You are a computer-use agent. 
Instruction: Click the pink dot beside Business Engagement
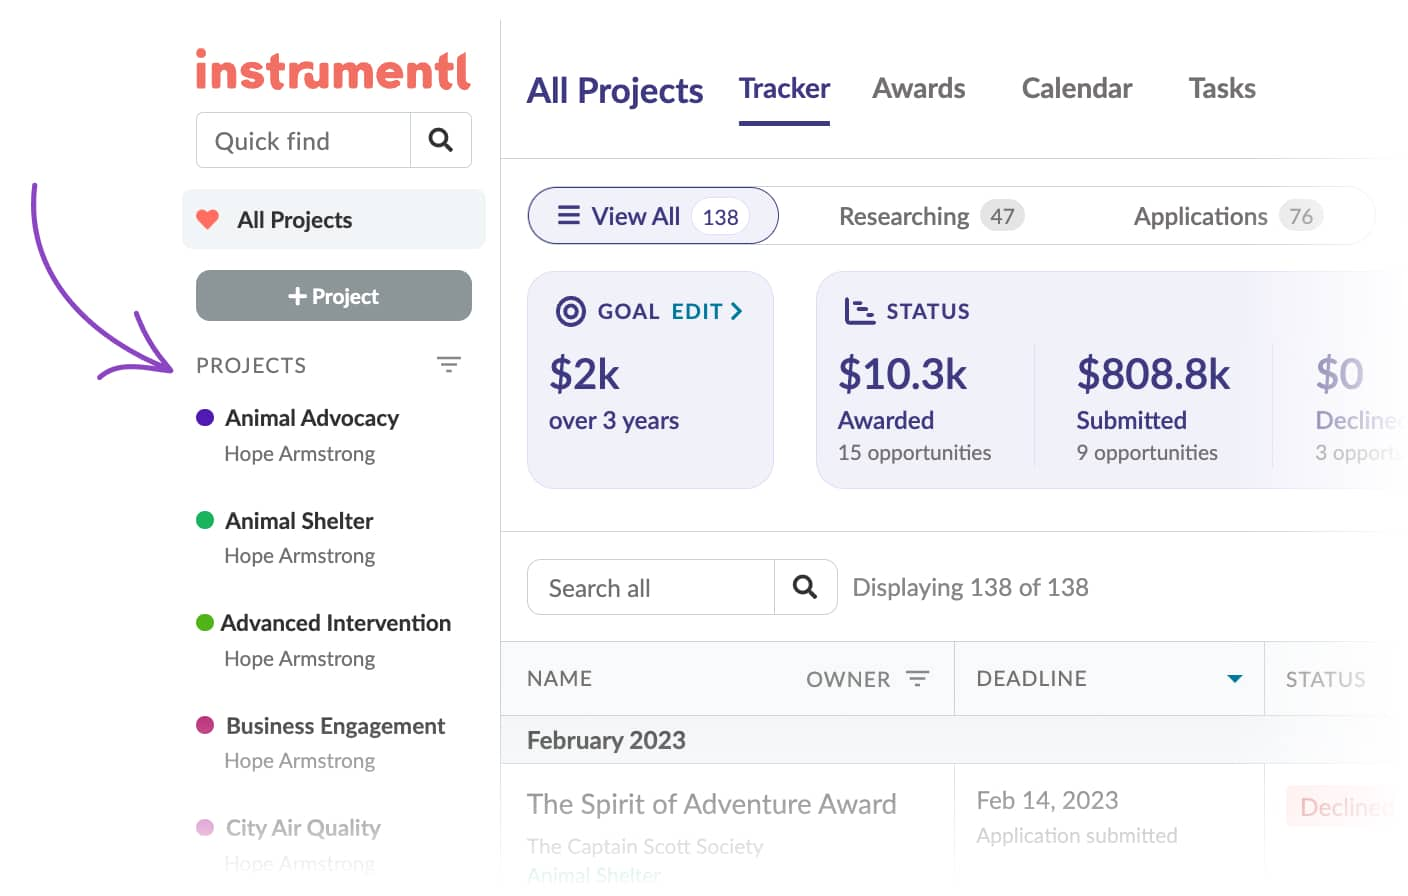coord(204,725)
